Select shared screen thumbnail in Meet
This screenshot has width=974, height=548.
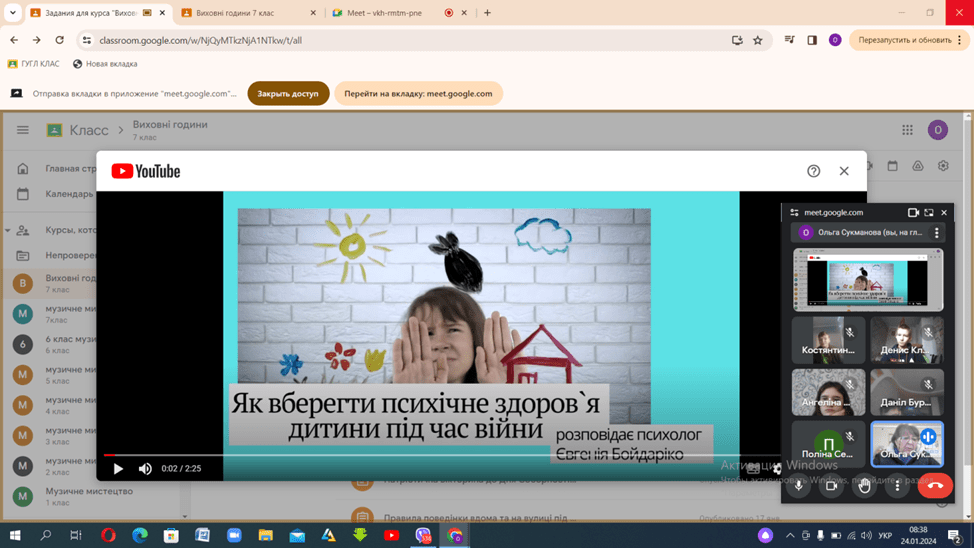[x=868, y=280]
